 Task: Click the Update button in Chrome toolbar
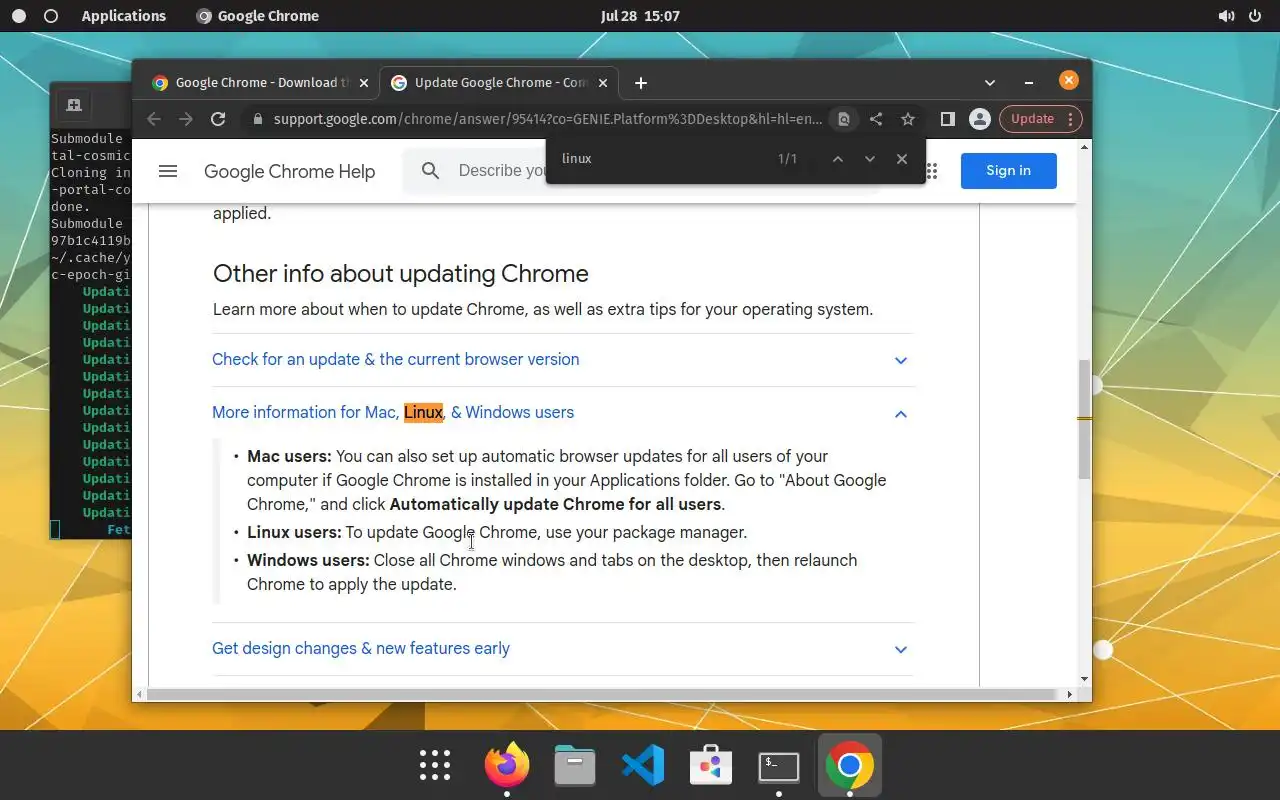pyautogui.click(x=1032, y=119)
